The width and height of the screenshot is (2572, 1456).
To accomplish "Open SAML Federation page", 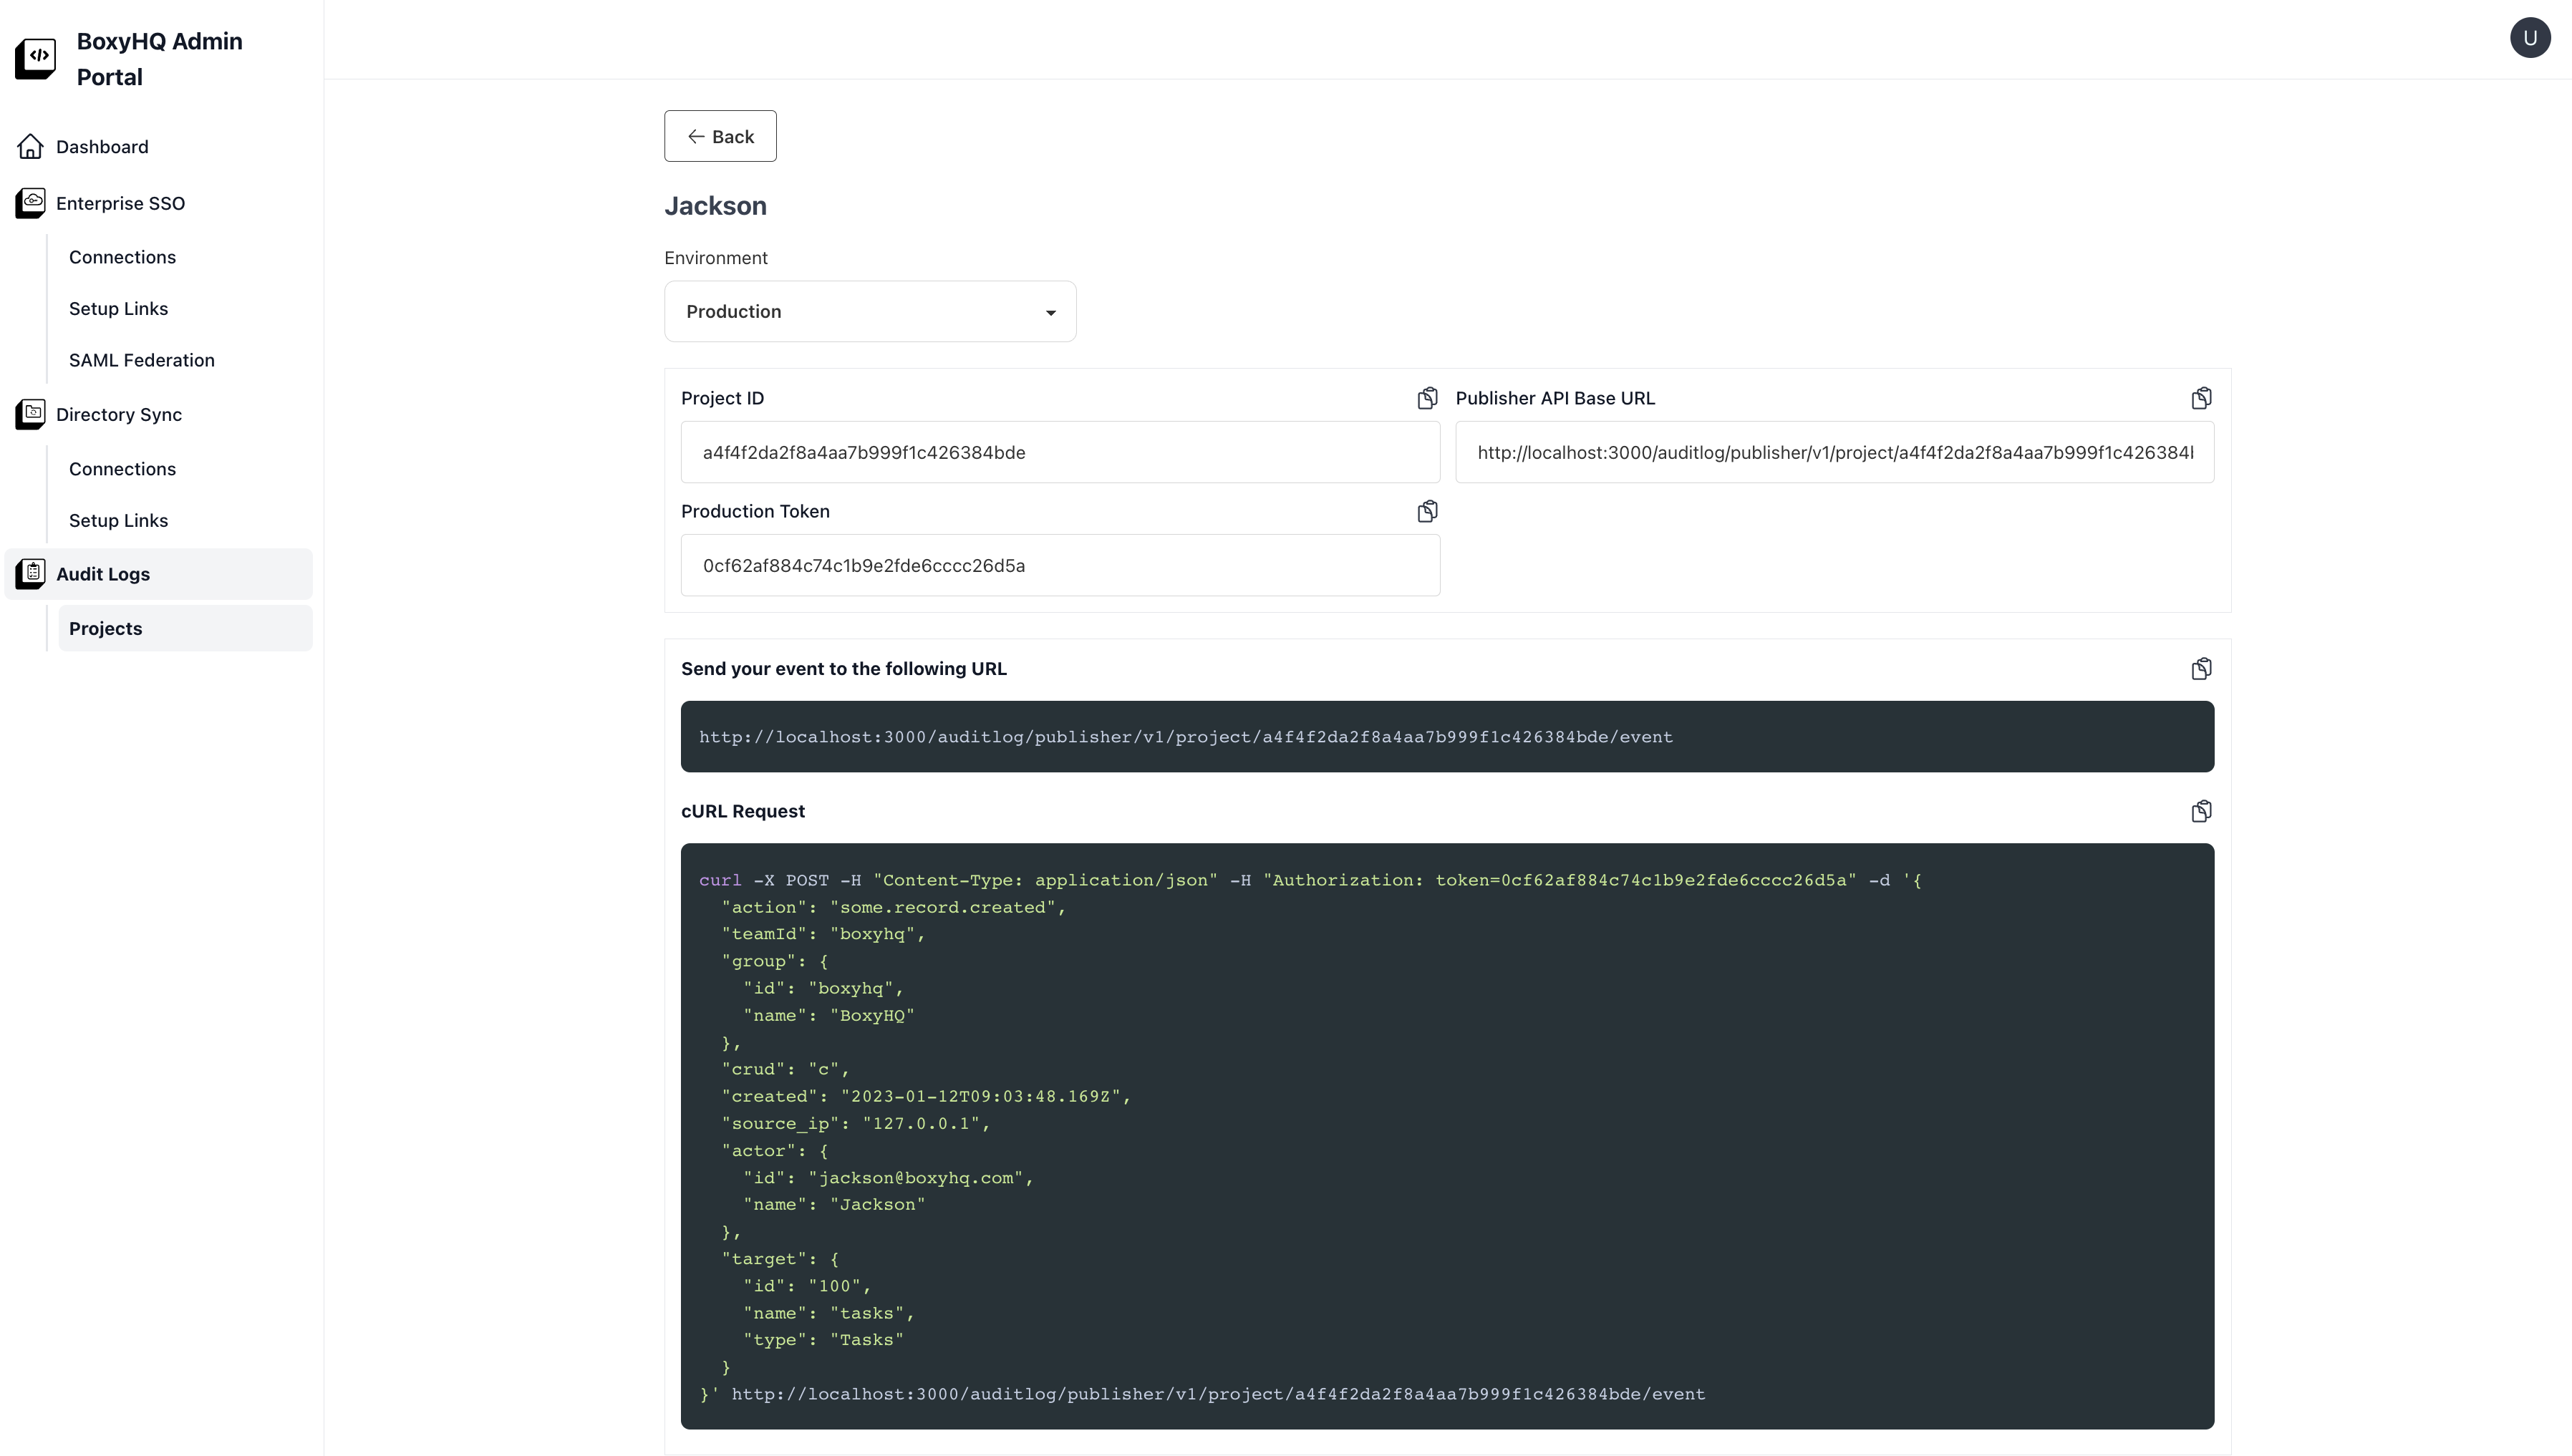I will [141, 360].
